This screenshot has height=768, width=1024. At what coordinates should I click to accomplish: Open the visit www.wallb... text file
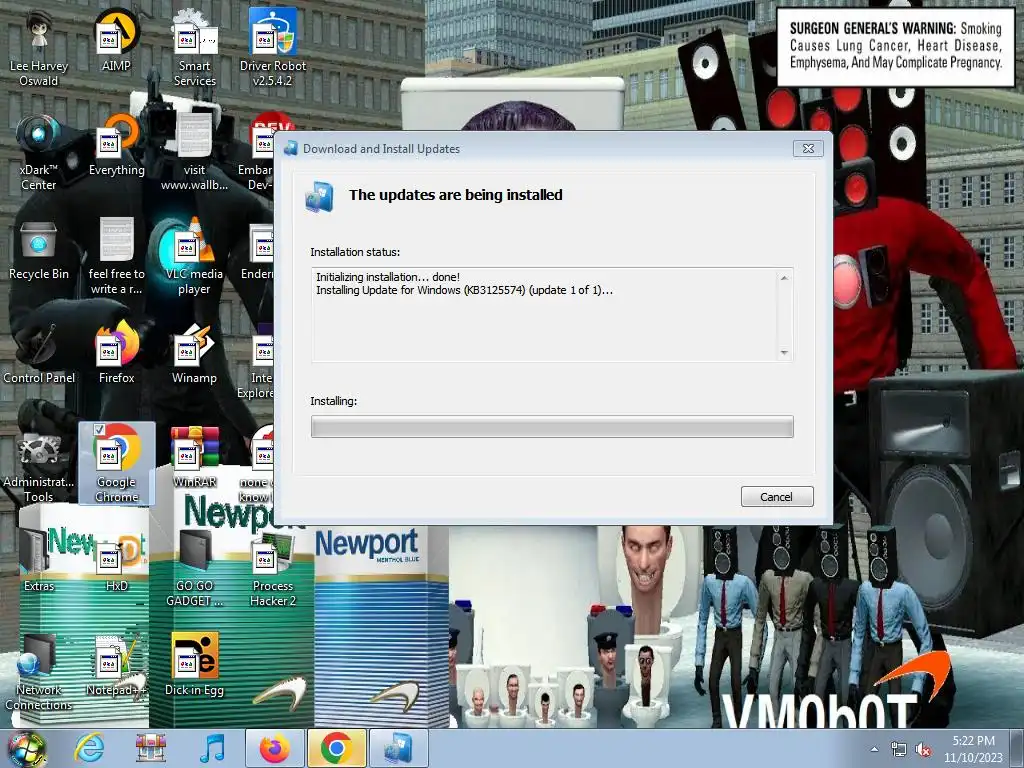pyautogui.click(x=195, y=153)
